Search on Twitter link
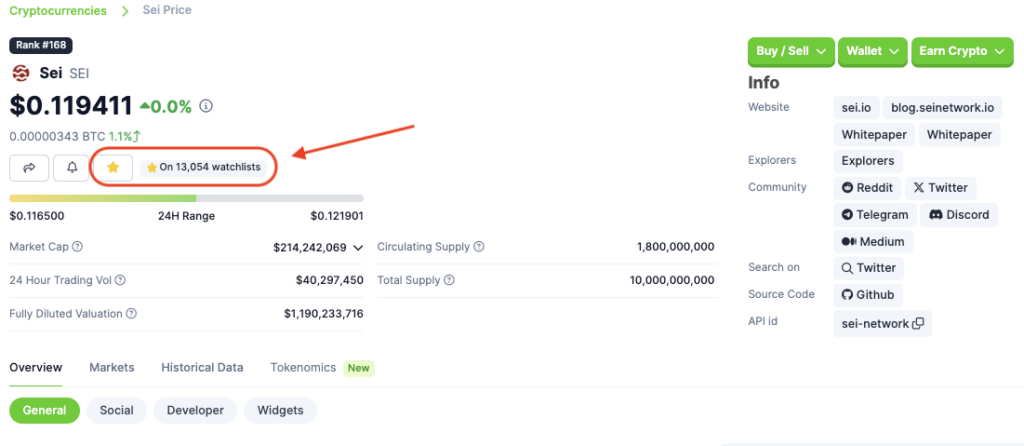The height and width of the screenshot is (446, 1024). click(869, 268)
